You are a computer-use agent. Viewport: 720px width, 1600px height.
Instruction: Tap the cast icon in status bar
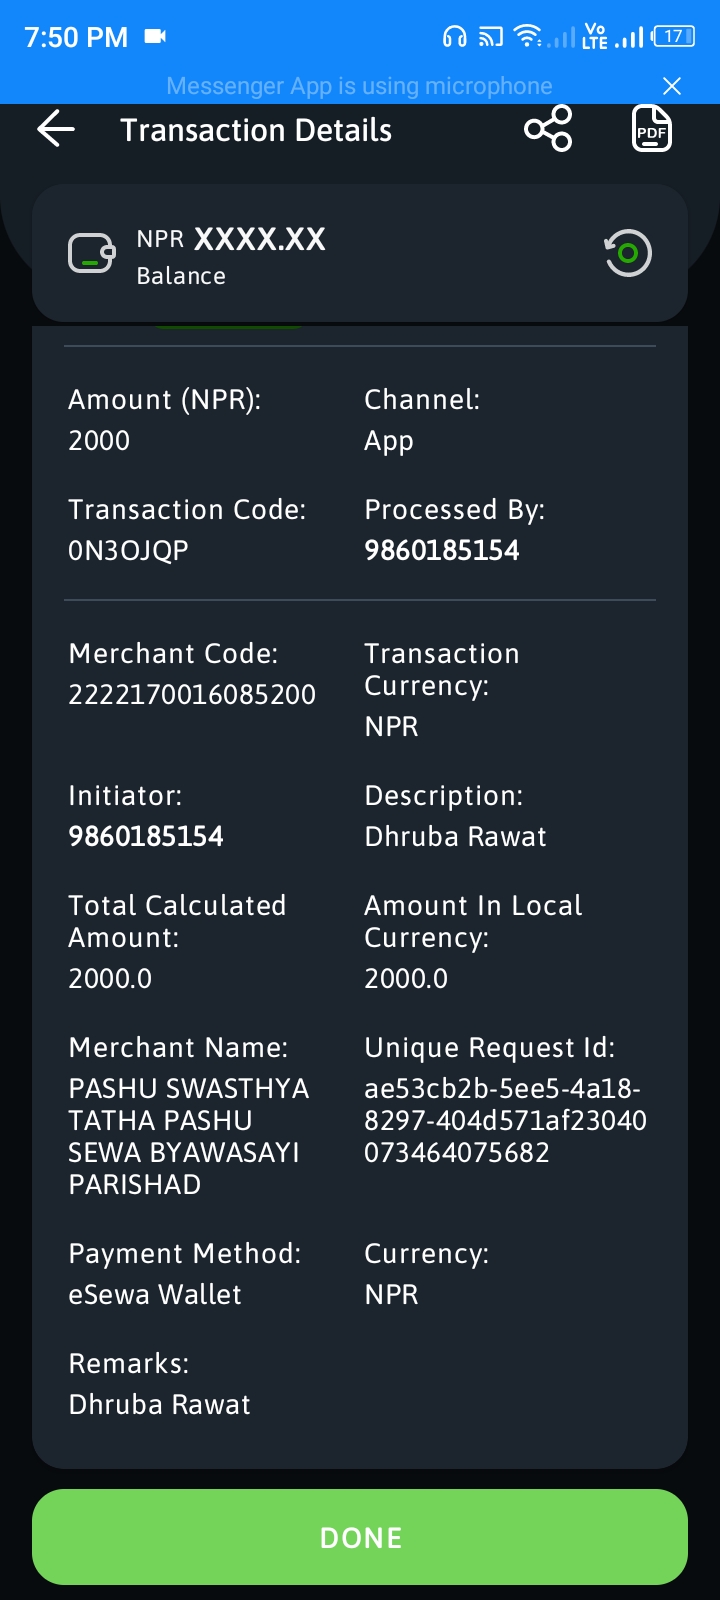[x=491, y=38]
